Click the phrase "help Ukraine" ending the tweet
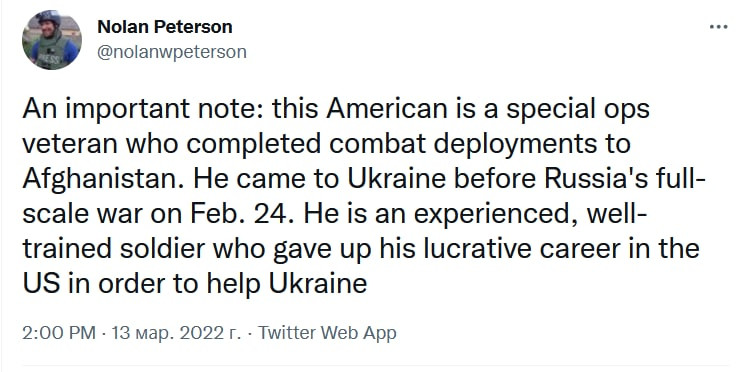Screen dimensions: 750x372 287,284
